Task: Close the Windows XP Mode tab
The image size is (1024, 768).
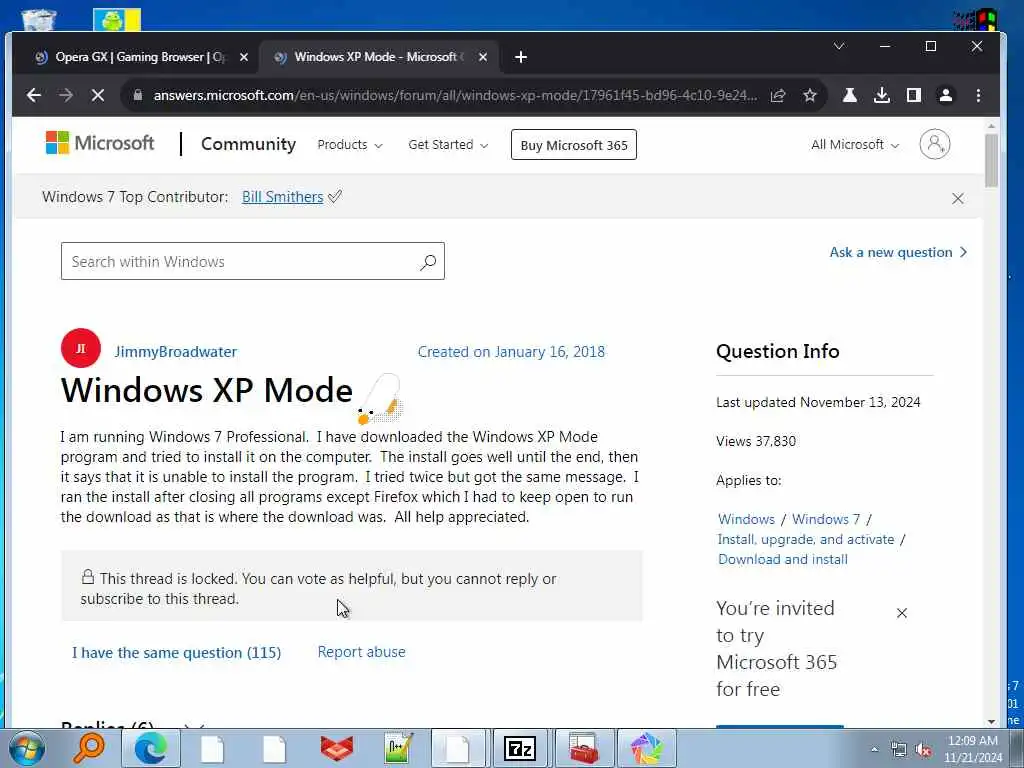Action: [483, 57]
